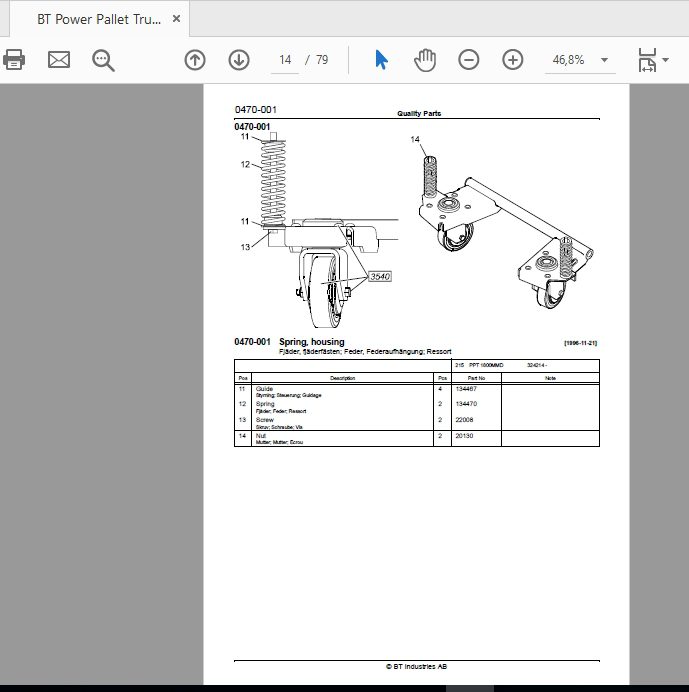The width and height of the screenshot is (689, 692).
Task: Click the 'Pcs' column header
Action: (x=443, y=378)
